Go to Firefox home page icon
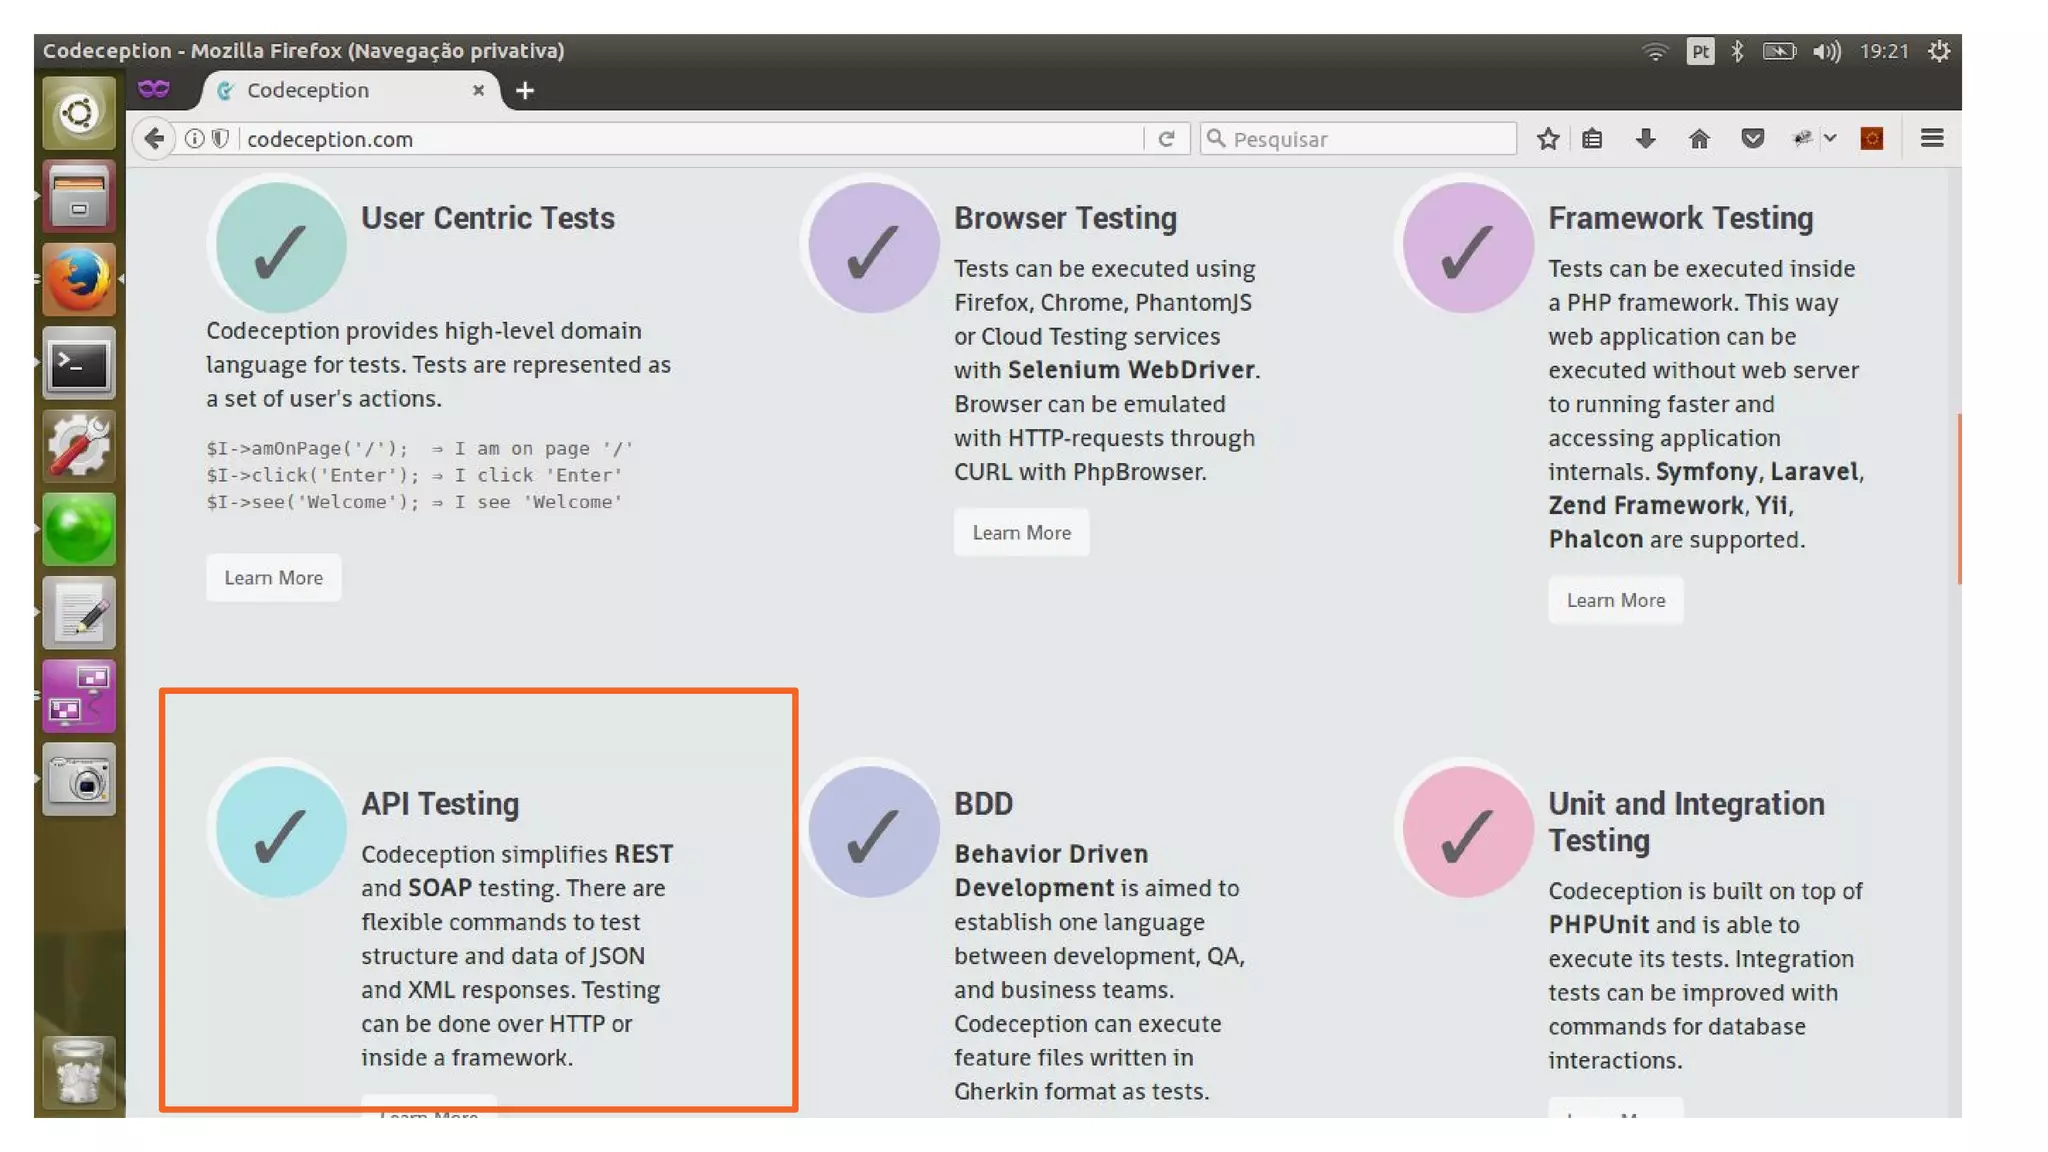The image size is (2048, 1152). coord(1699,139)
